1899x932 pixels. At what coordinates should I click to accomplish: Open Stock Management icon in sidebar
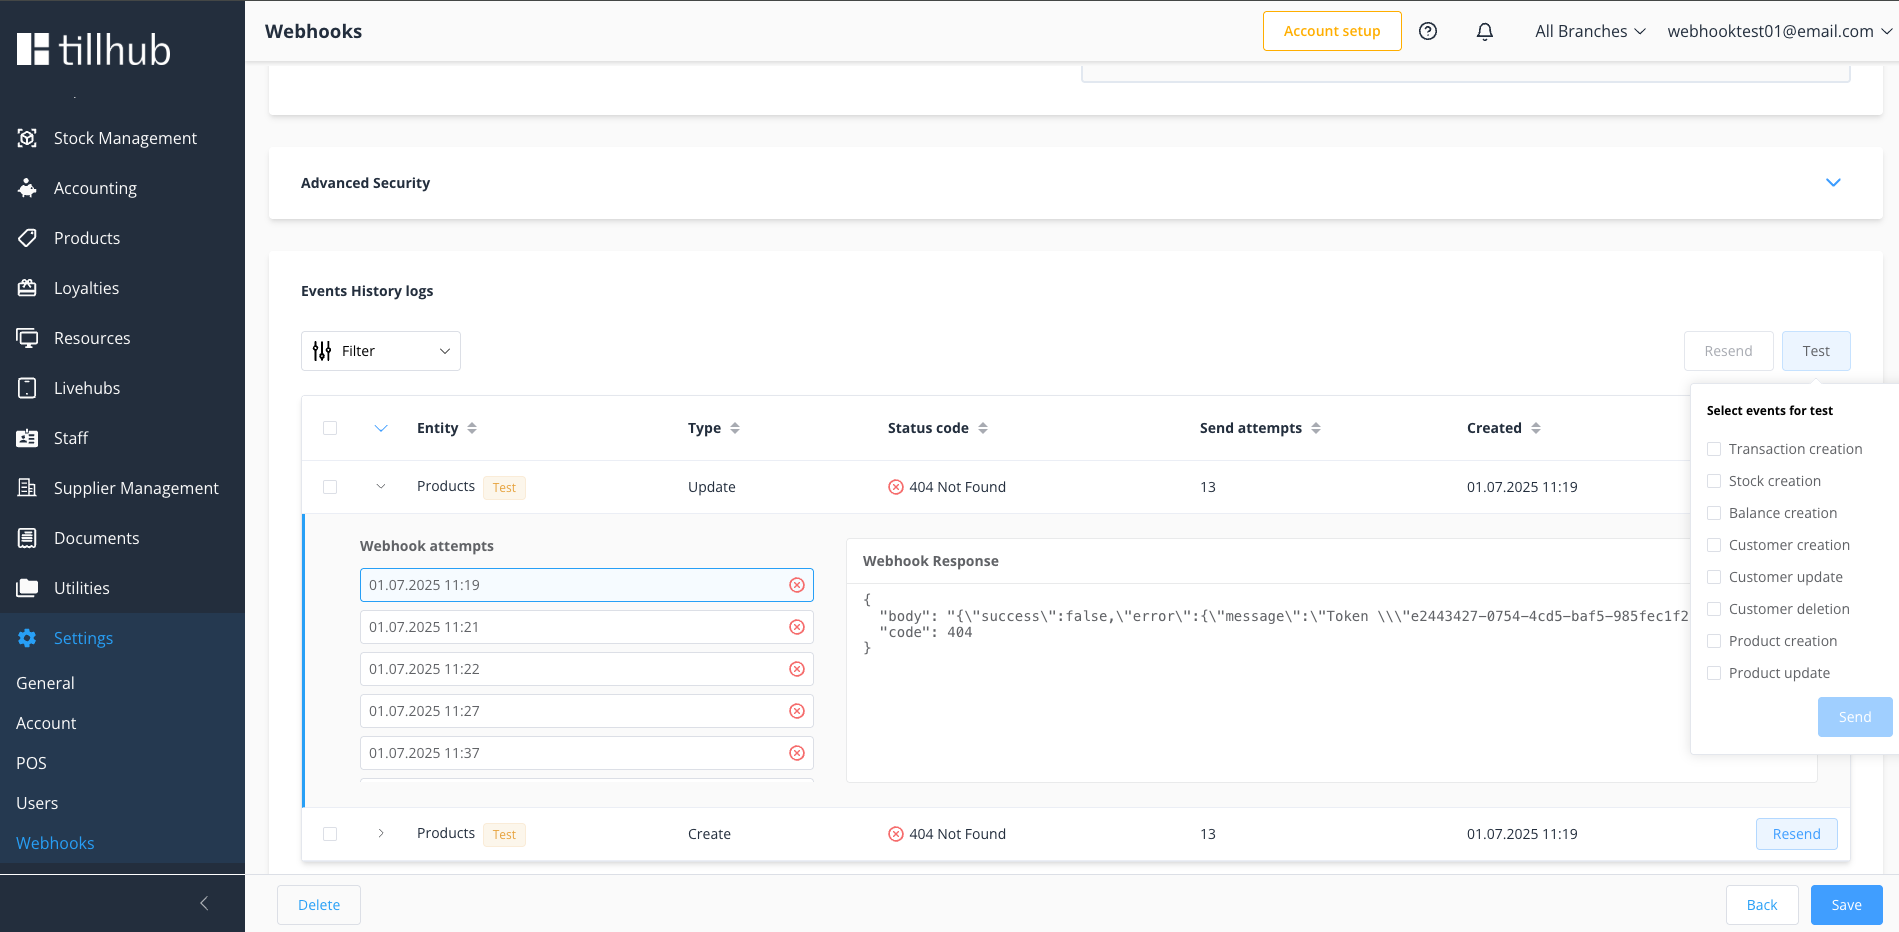[x=28, y=138]
